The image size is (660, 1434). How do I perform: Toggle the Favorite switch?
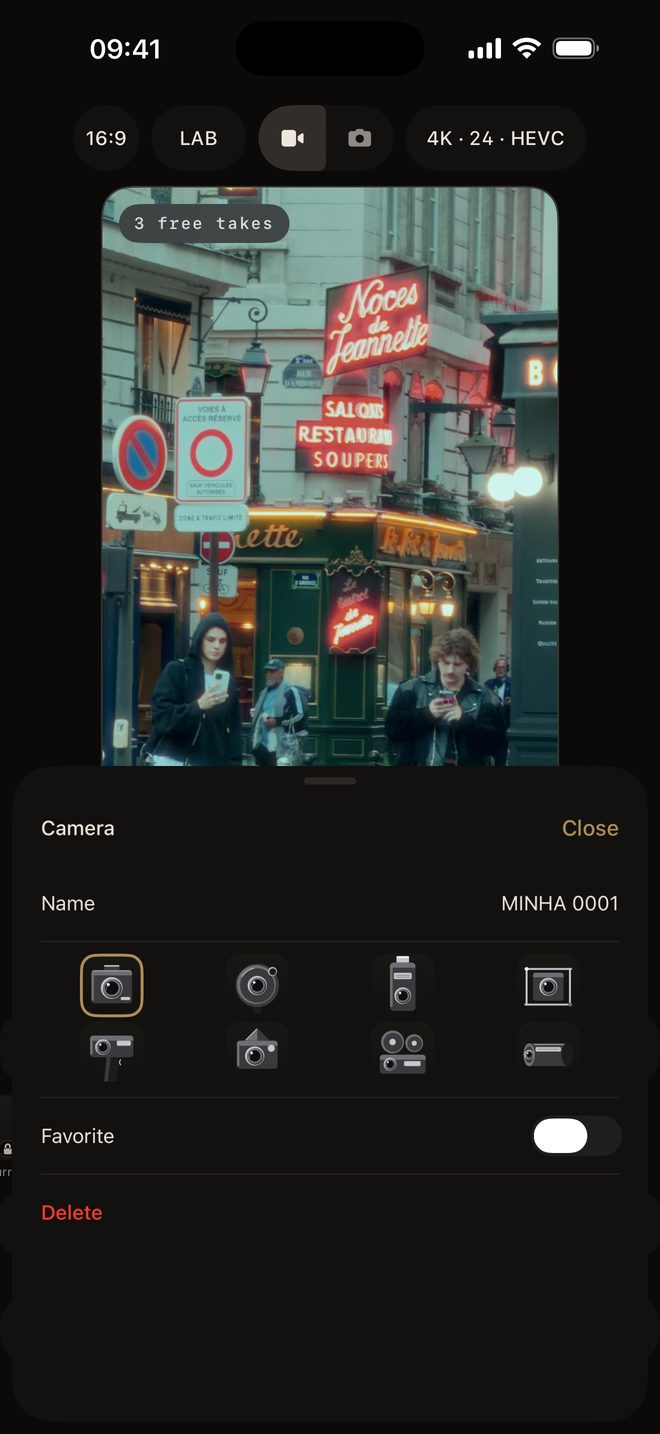click(577, 1136)
